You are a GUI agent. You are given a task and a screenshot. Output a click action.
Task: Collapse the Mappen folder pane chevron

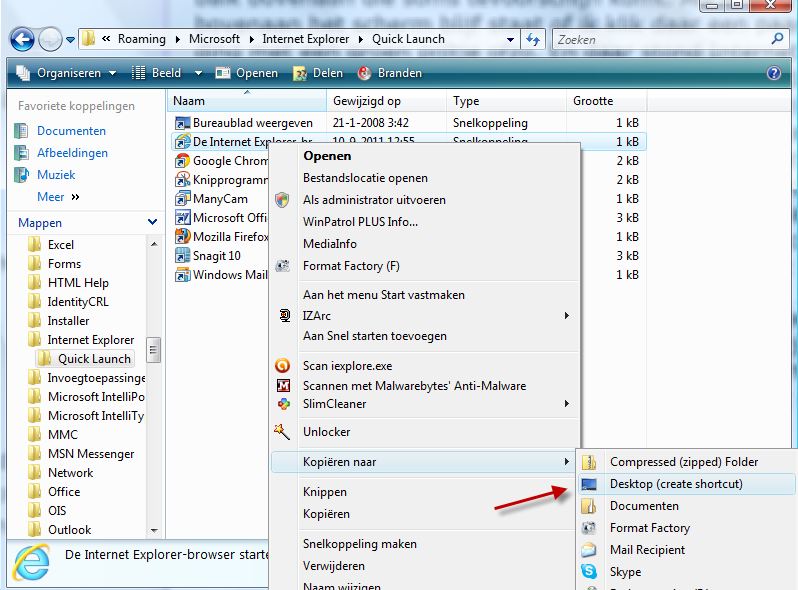pos(152,223)
